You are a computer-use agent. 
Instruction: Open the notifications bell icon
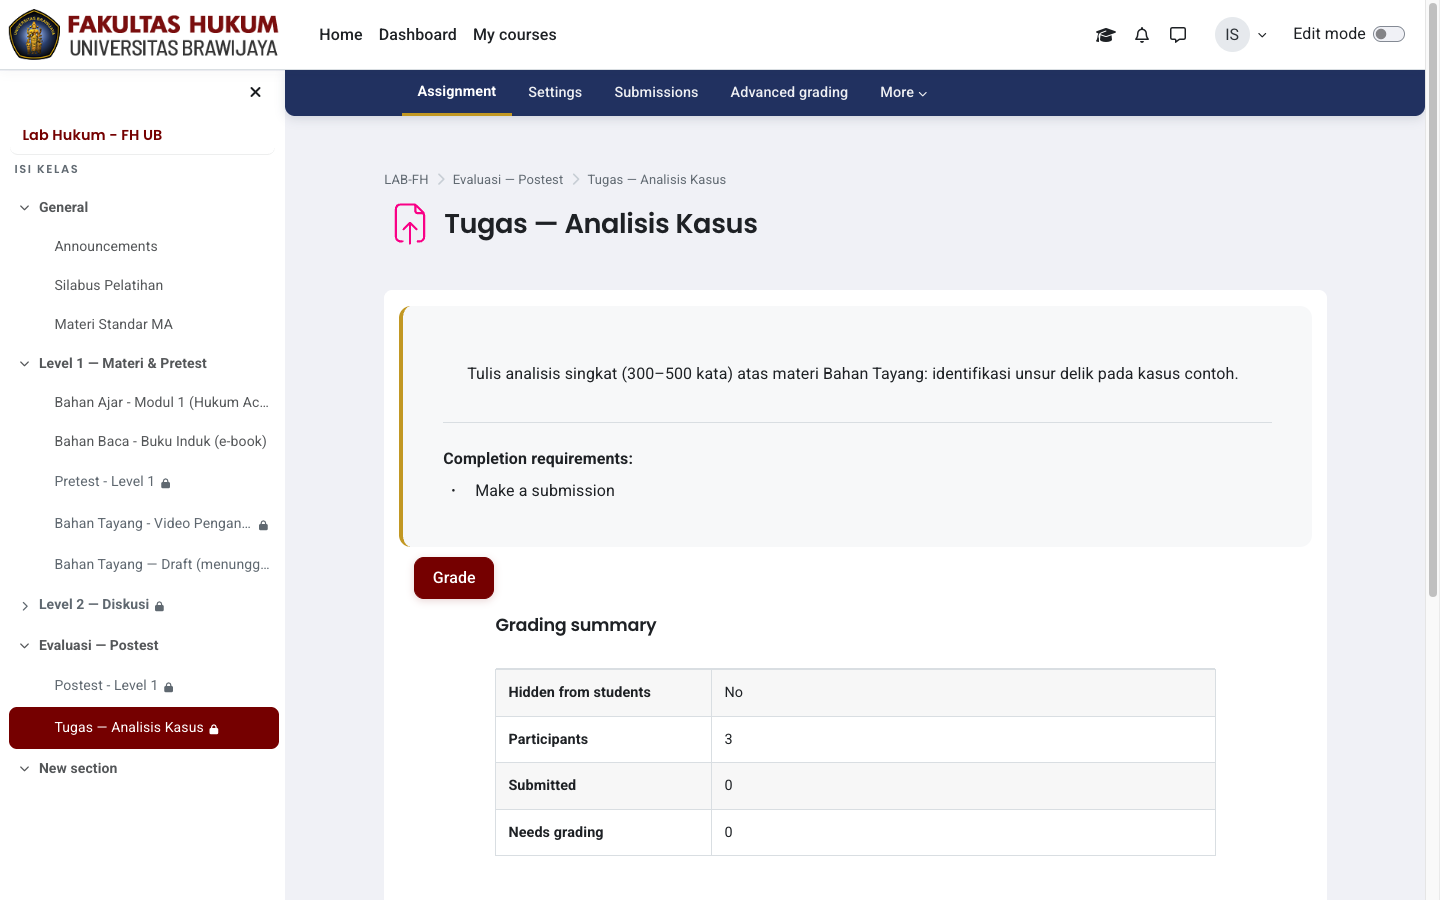pyautogui.click(x=1142, y=35)
